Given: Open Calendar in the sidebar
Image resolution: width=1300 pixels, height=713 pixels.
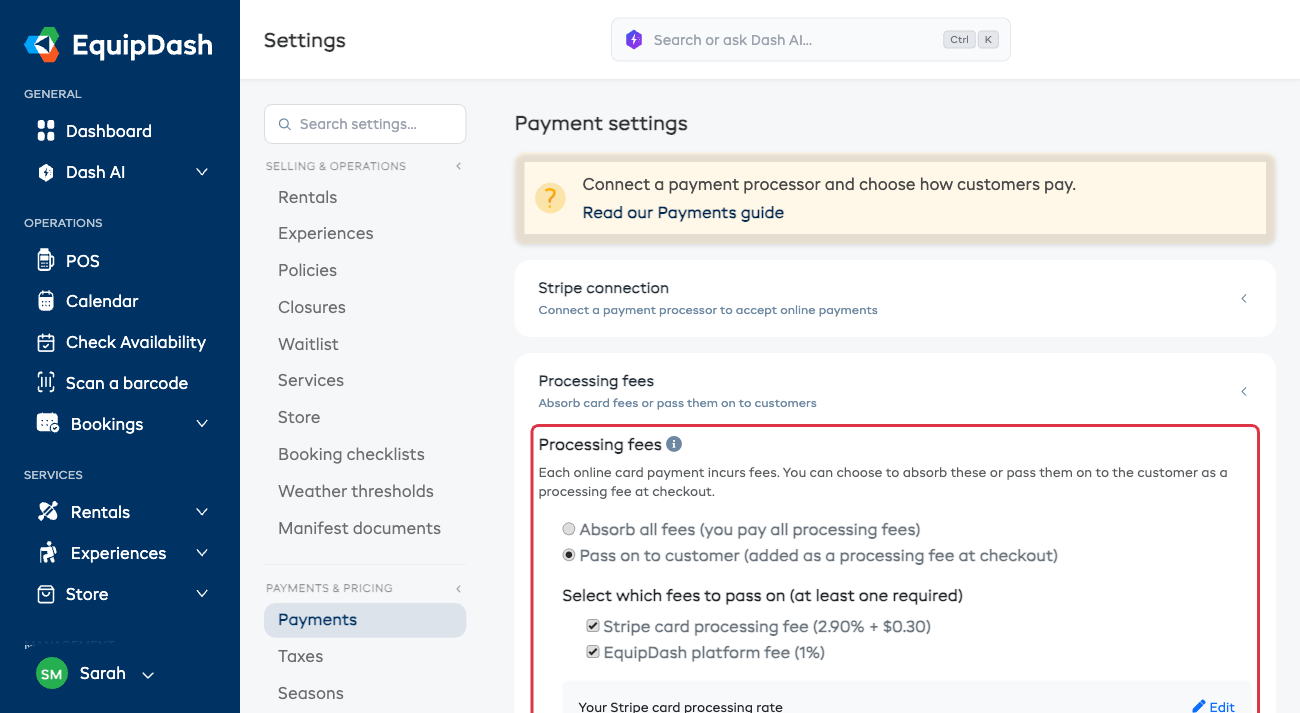Looking at the screenshot, I should pyautogui.click(x=102, y=301).
